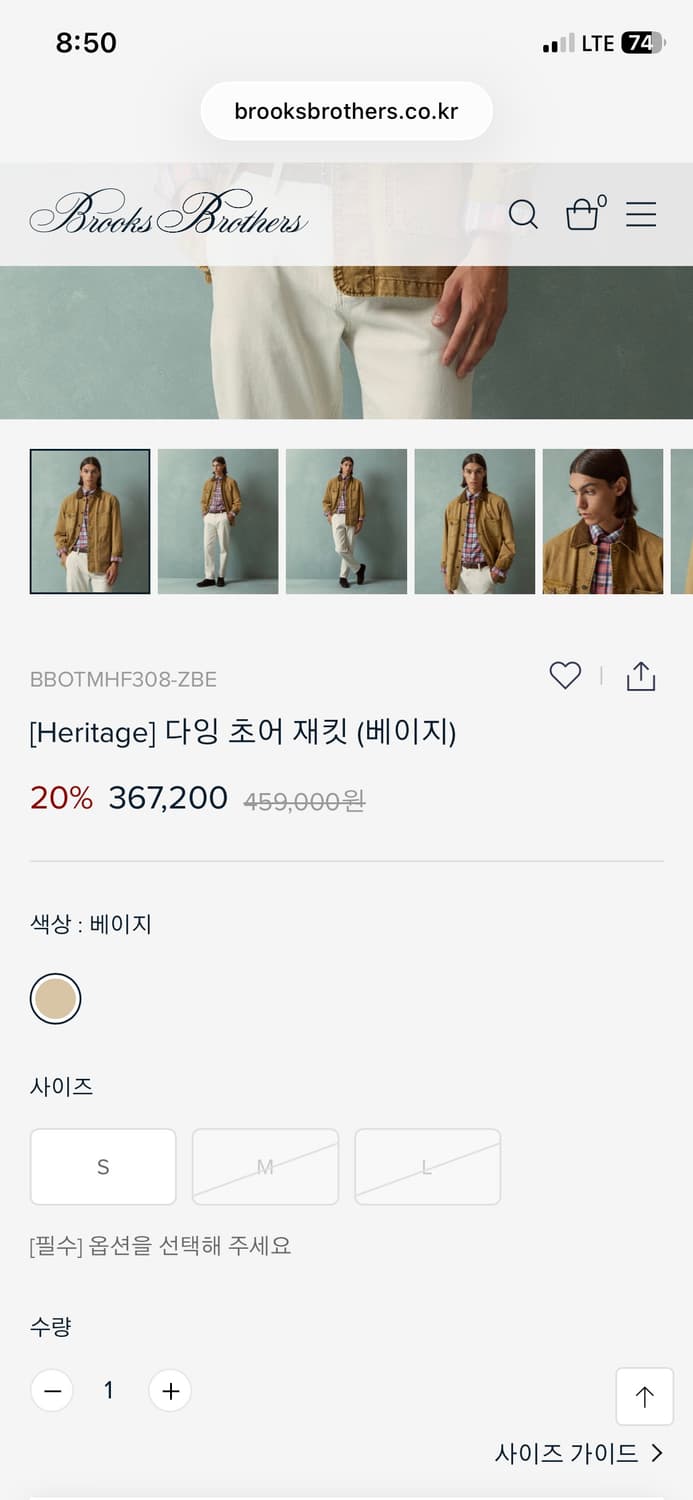Select the product code BBOTMHF308-ZBE text
693x1500 pixels.
point(125,678)
